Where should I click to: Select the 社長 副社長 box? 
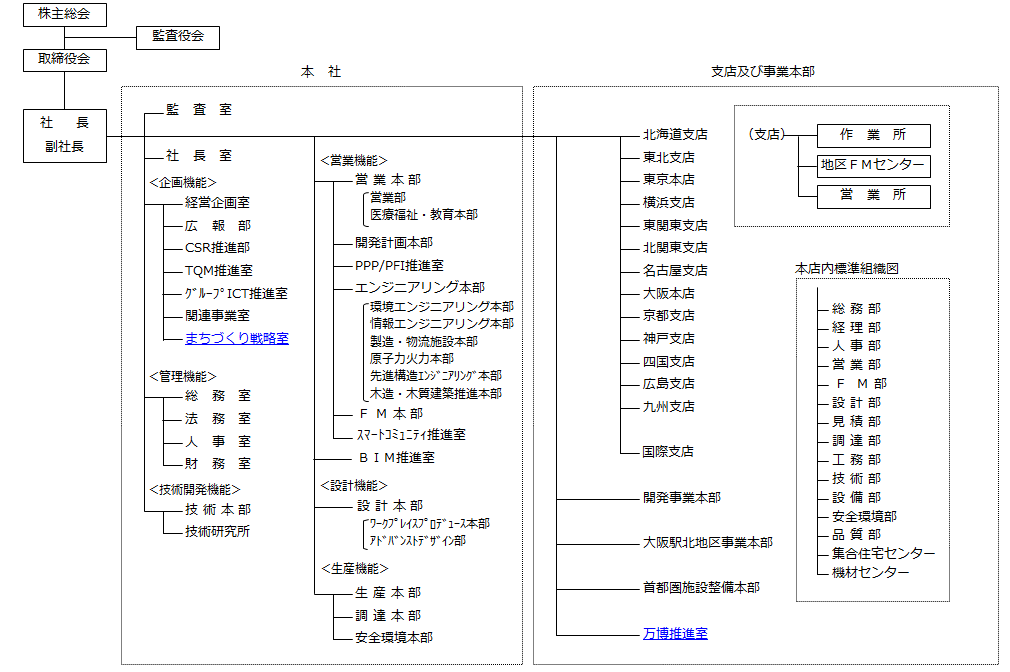pos(64,136)
